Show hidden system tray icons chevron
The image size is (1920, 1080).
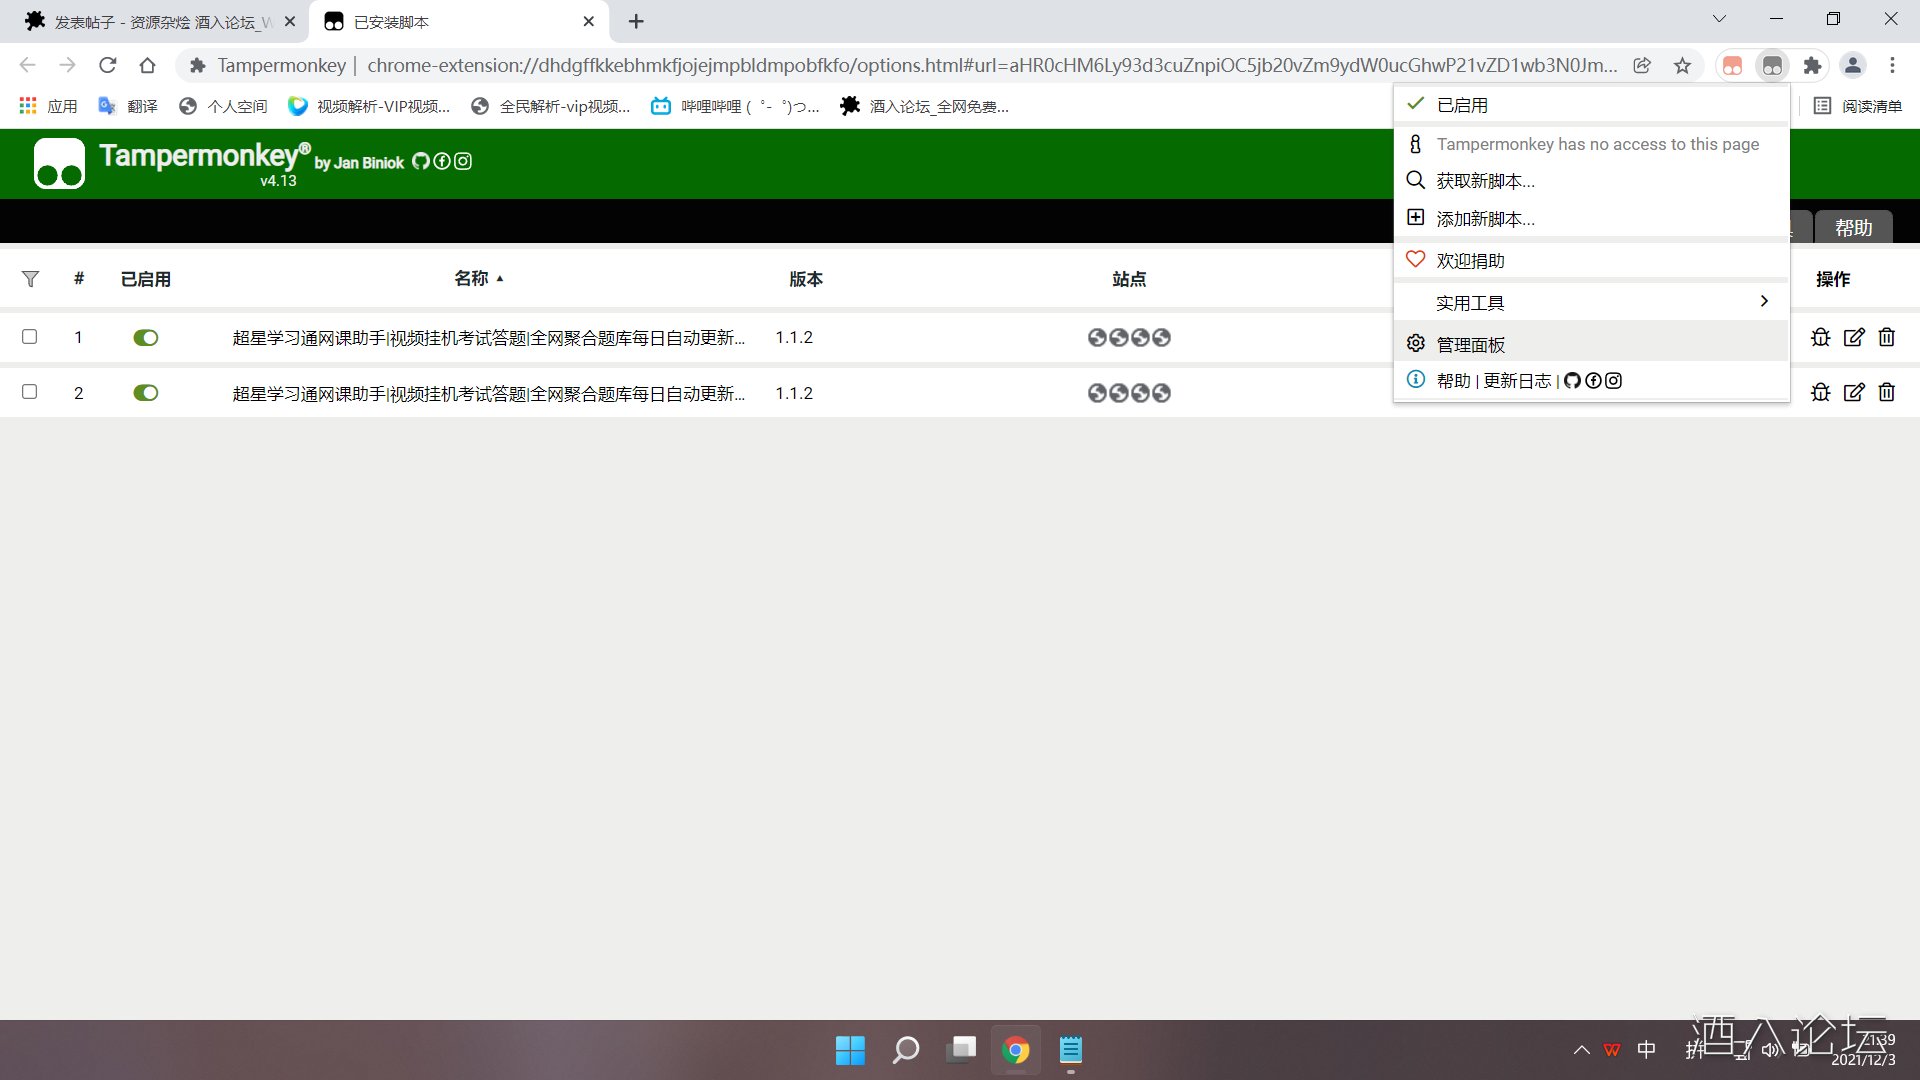(x=1581, y=1050)
